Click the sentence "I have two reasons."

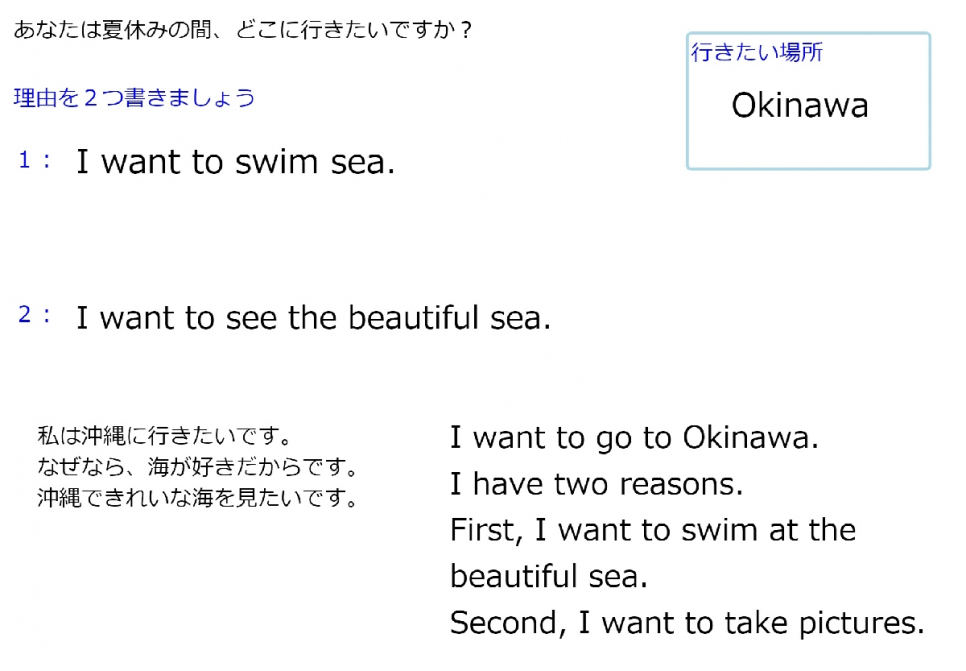(597, 485)
